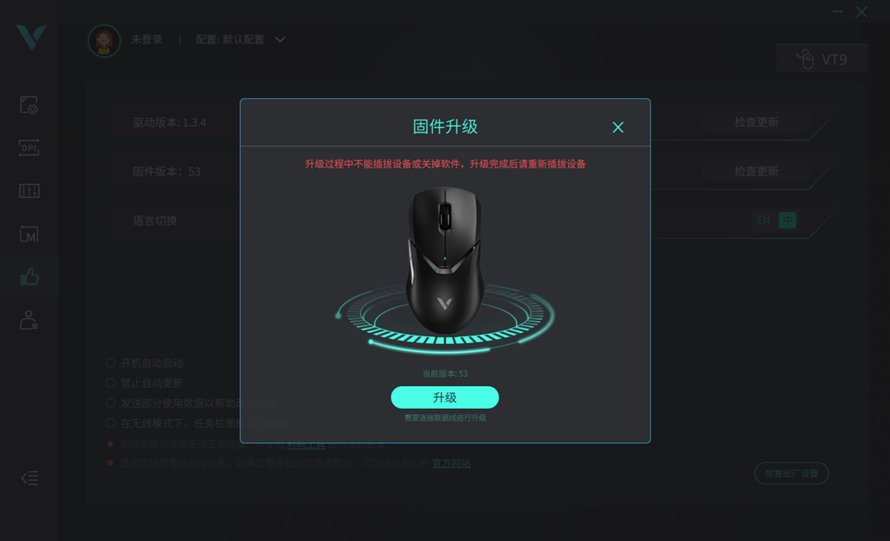Open the equalizer-style parameters sidebar icon
The width and height of the screenshot is (890, 541).
29,191
